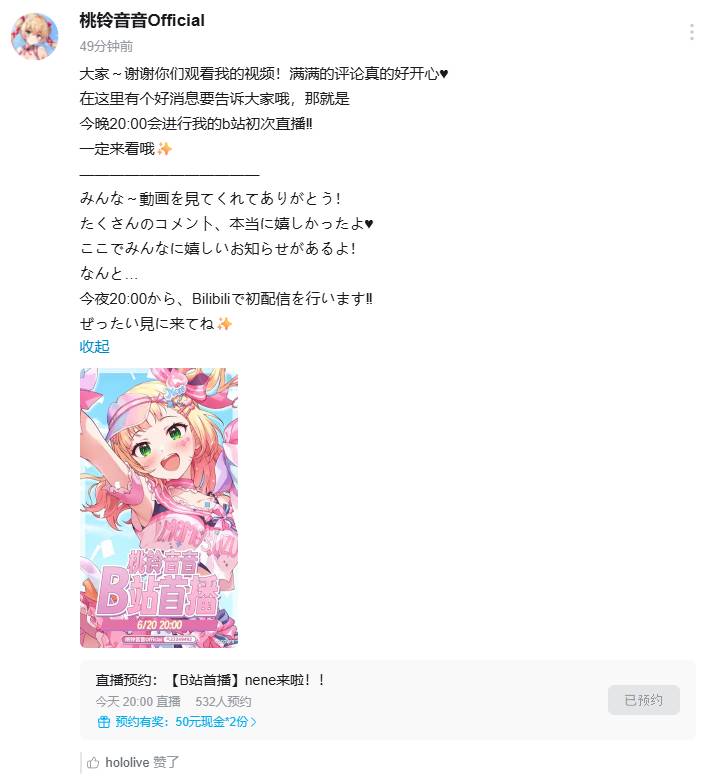Open 【B站首播】nene来啦 live reservation title

click(246, 680)
